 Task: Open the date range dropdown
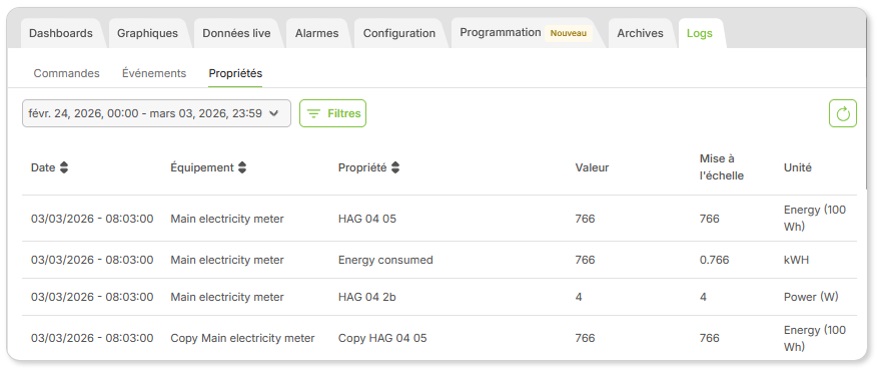(x=156, y=113)
